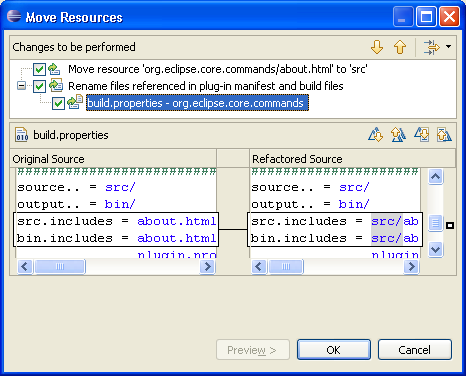Click the build.properties file change icon
The width and height of the screenshot is (466, 376).
click(75, 102)
